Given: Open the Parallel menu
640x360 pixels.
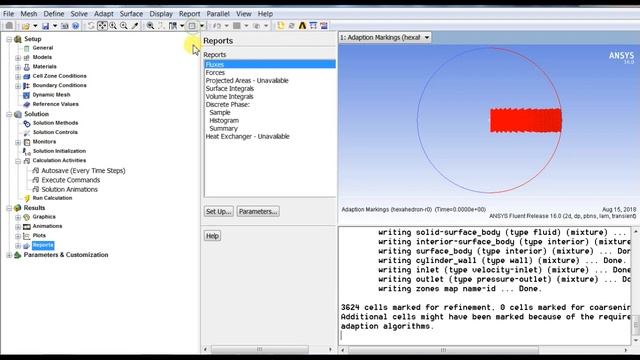Looking at the screenshot, I should pyautogui.click(x=218, y=14).
